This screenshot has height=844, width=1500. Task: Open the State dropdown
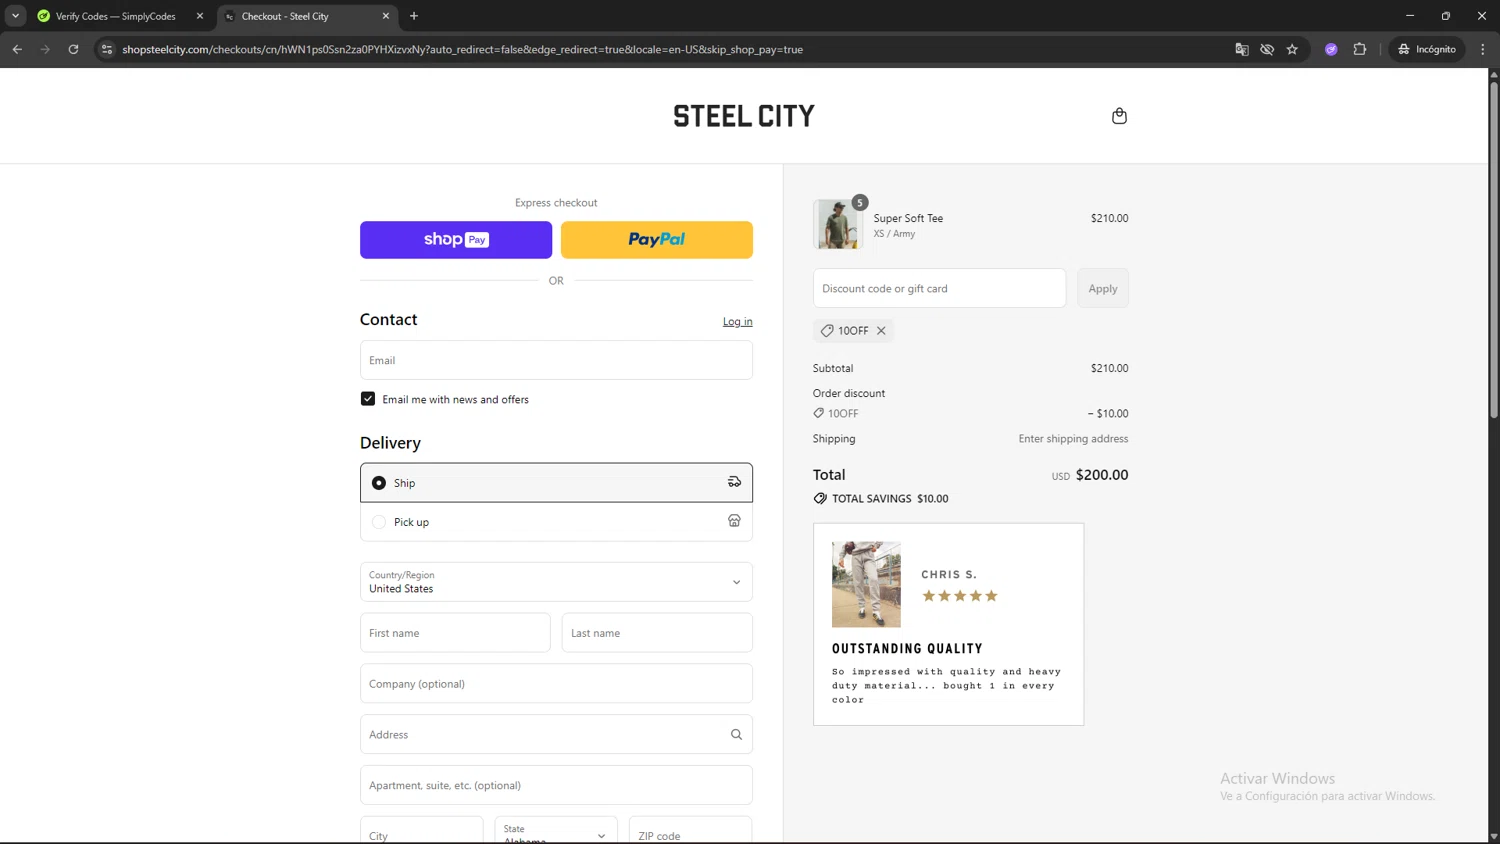(x=556, y=832)
